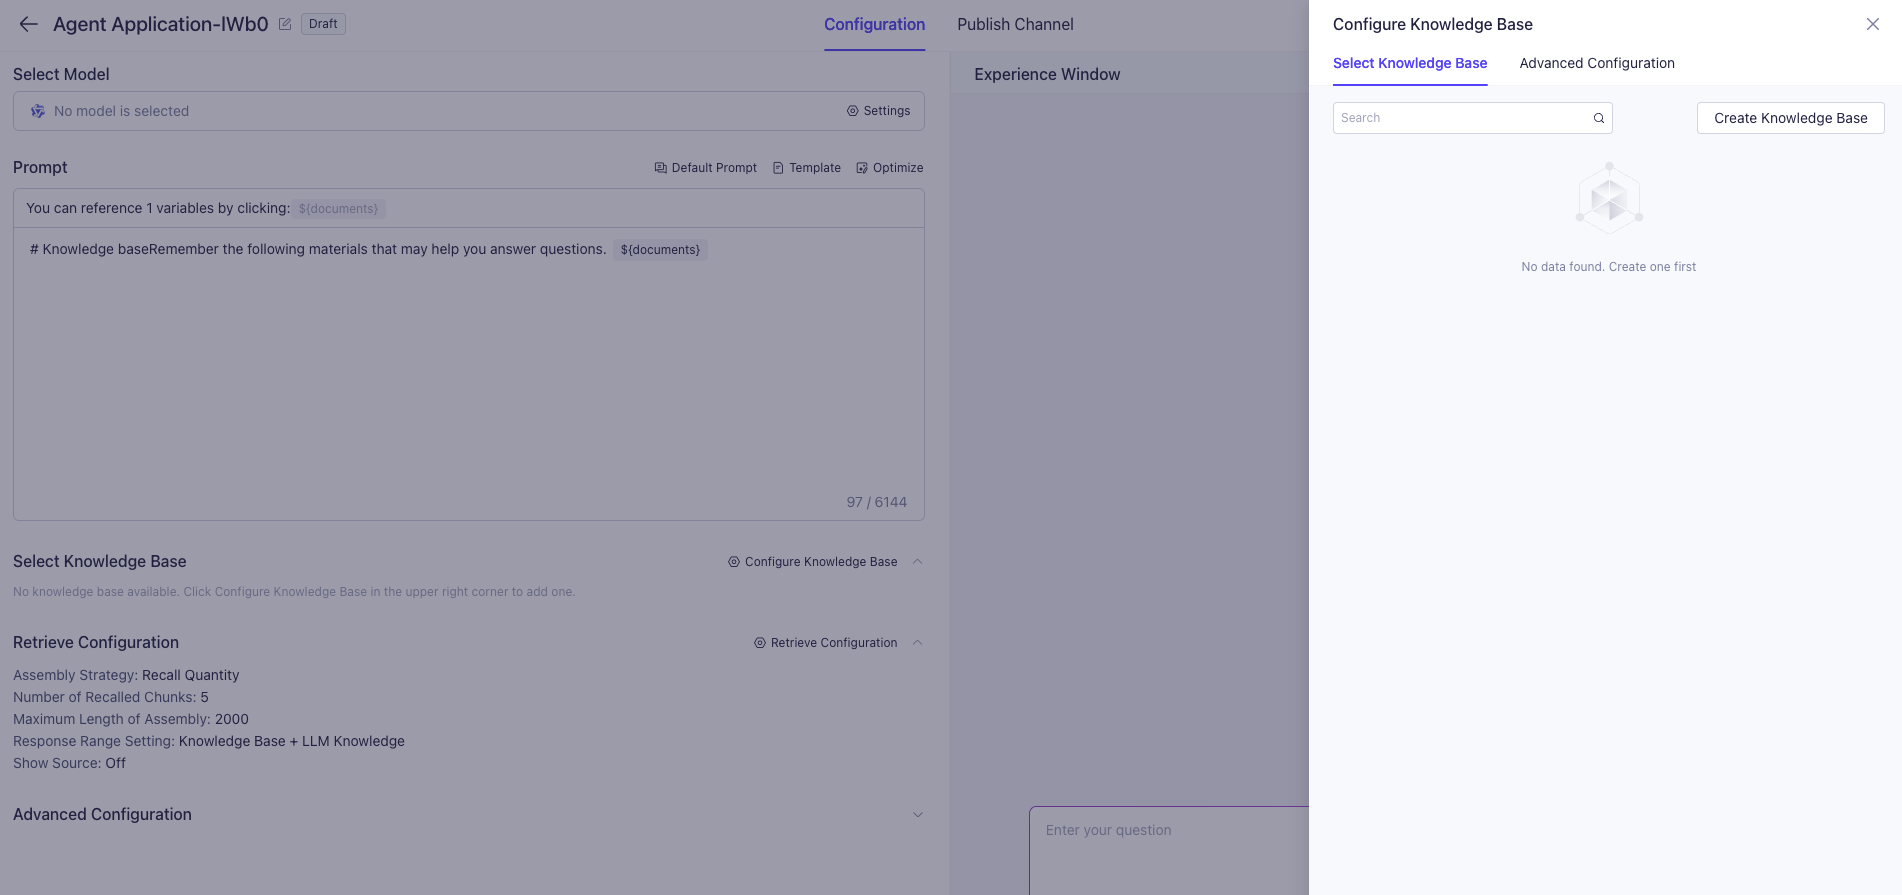Click the search magnifier icon
Viewport: 1902px width, 895px height.
(1599, 118)
